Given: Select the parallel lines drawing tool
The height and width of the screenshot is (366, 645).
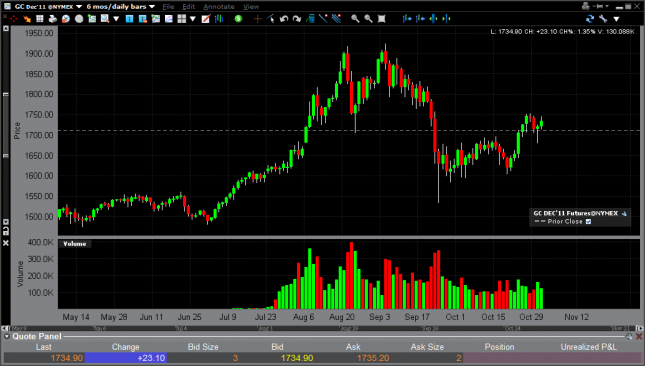Looking at the screenshot, I should [x=336, y=19].
